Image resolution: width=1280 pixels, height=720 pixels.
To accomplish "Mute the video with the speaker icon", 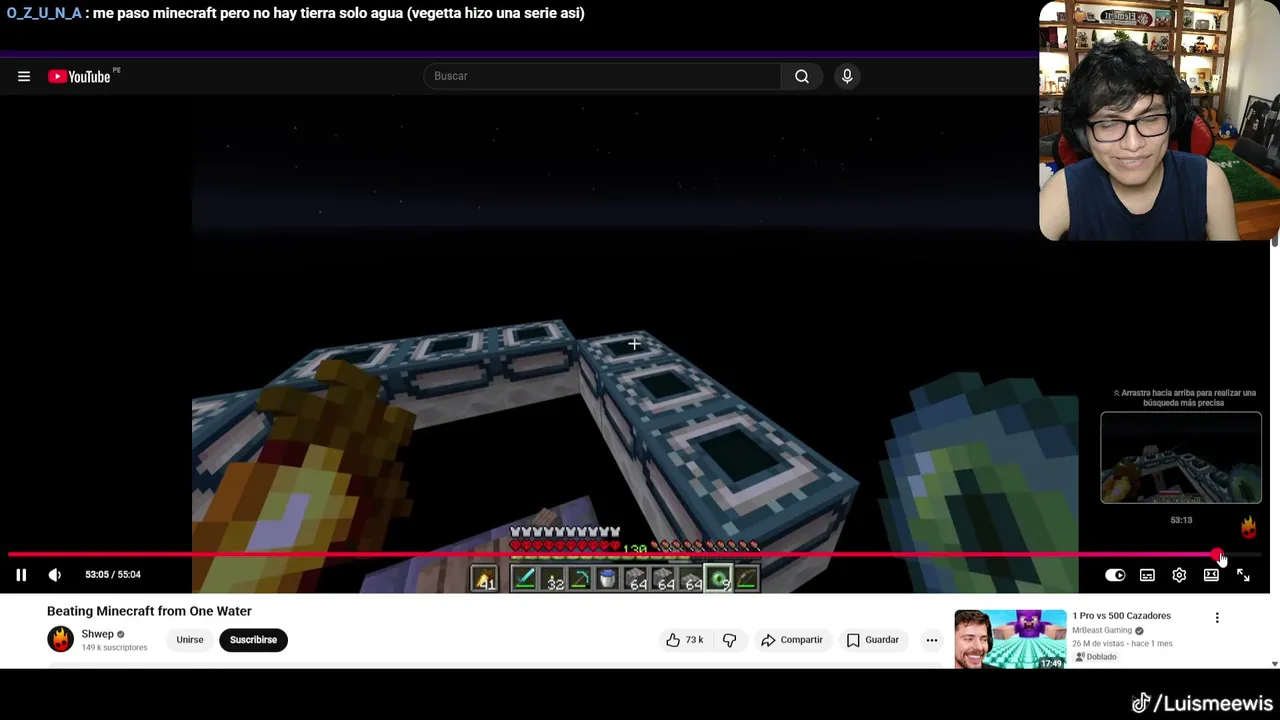I will 55,575.
